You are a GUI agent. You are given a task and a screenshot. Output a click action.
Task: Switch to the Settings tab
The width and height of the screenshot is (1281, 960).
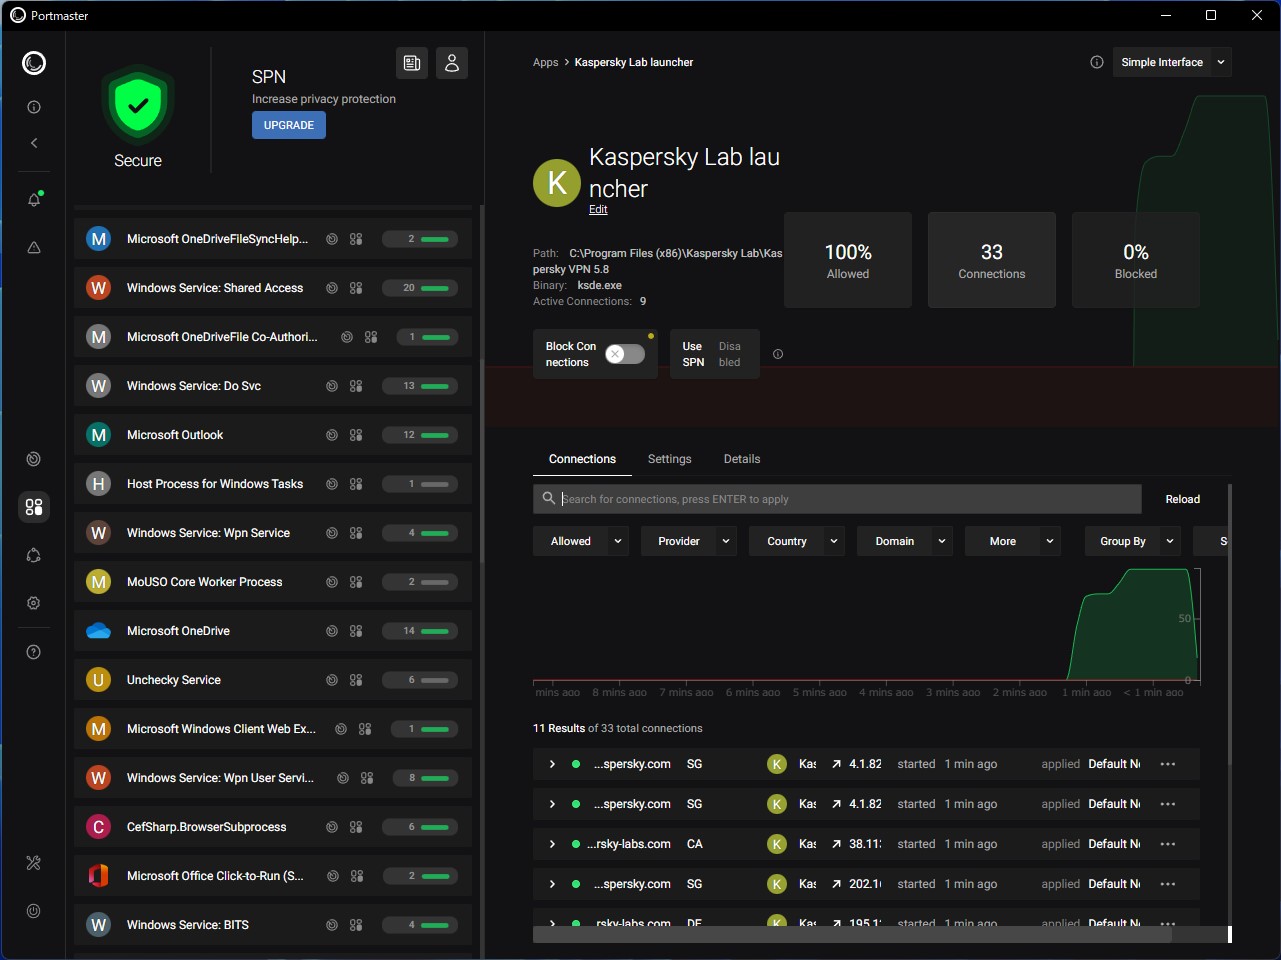(670, 459)
